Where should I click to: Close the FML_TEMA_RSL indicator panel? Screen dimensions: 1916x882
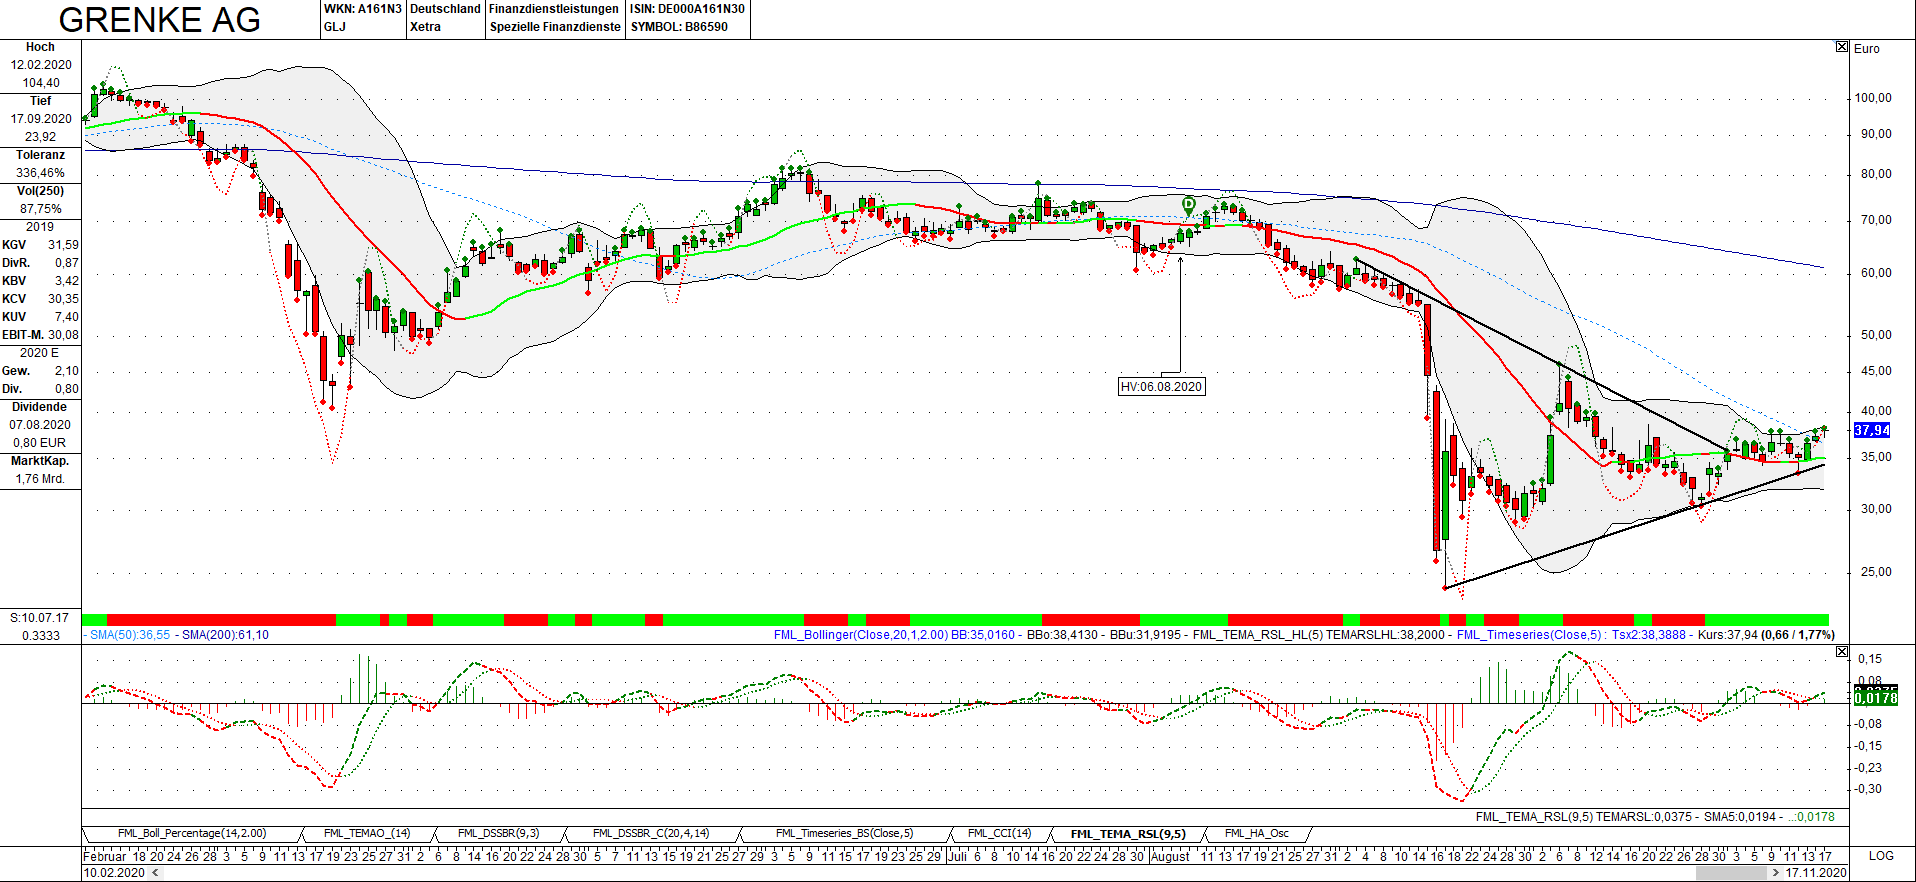pos(1842,652)
